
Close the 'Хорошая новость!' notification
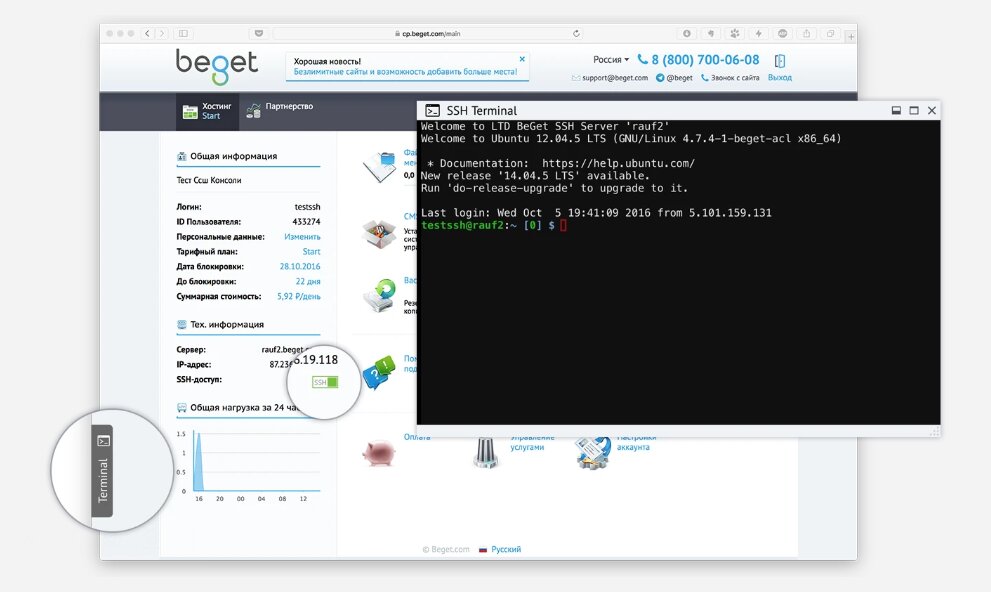pos(522,59)
